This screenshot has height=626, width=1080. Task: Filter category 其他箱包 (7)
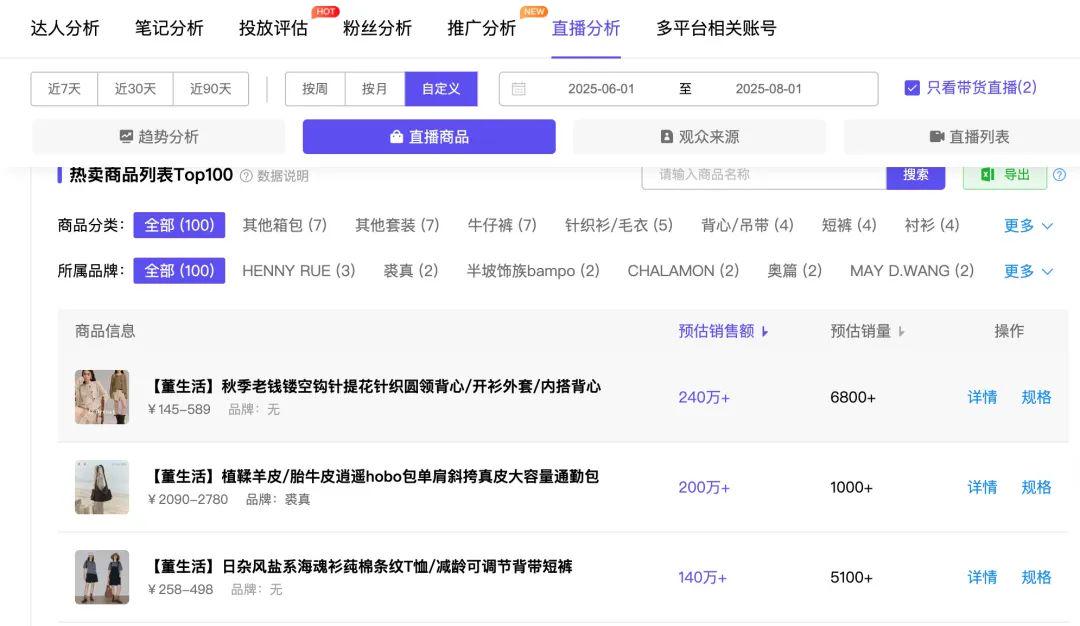(x=284, y=225)
